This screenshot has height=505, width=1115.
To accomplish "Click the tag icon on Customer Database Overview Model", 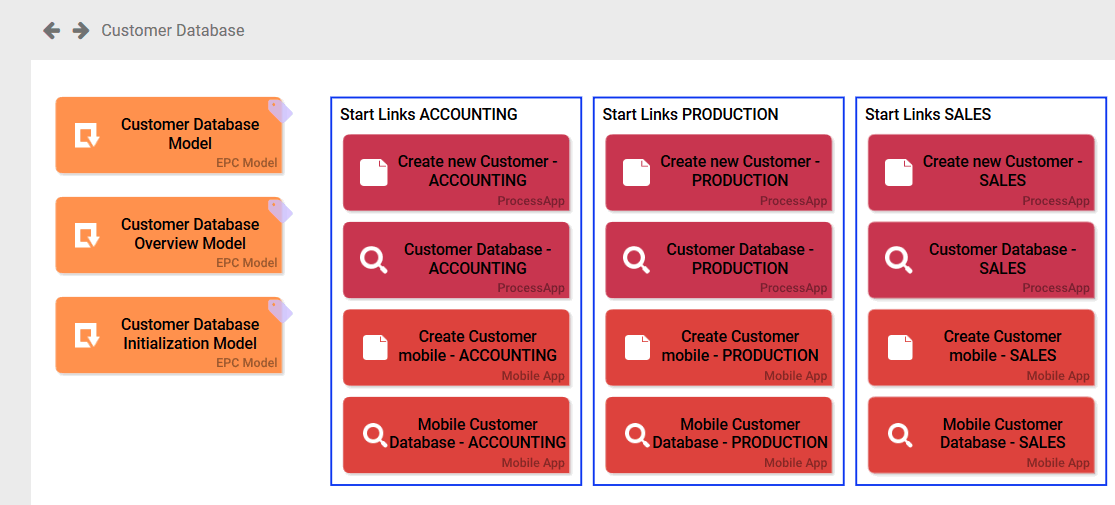I will (x=280, y=211).
